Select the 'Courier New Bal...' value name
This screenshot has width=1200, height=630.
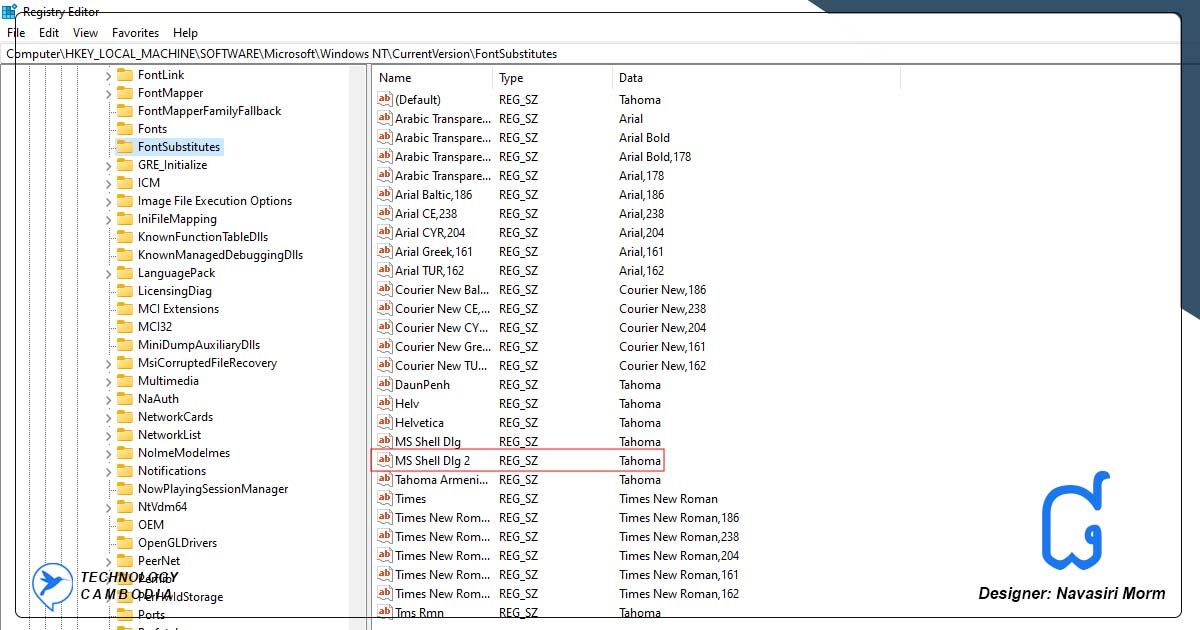point(442,289)
